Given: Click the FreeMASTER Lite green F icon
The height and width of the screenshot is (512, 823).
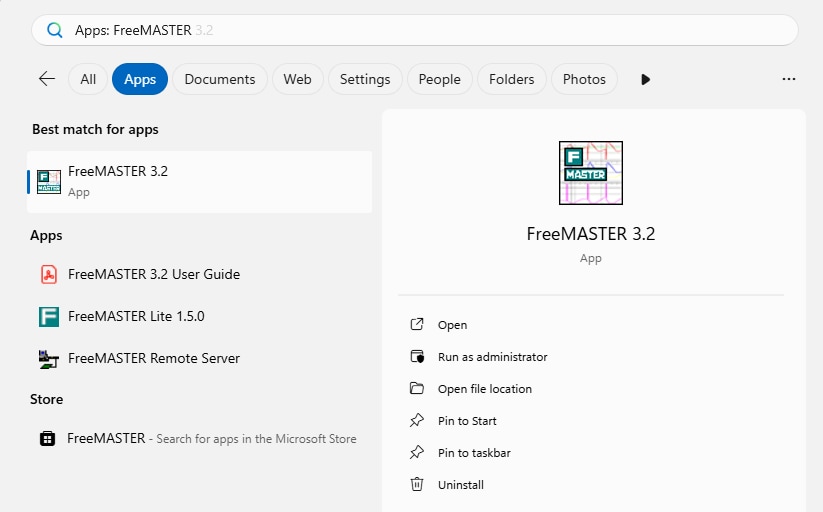Looking at the screenshot, I should tap(49, 317).
